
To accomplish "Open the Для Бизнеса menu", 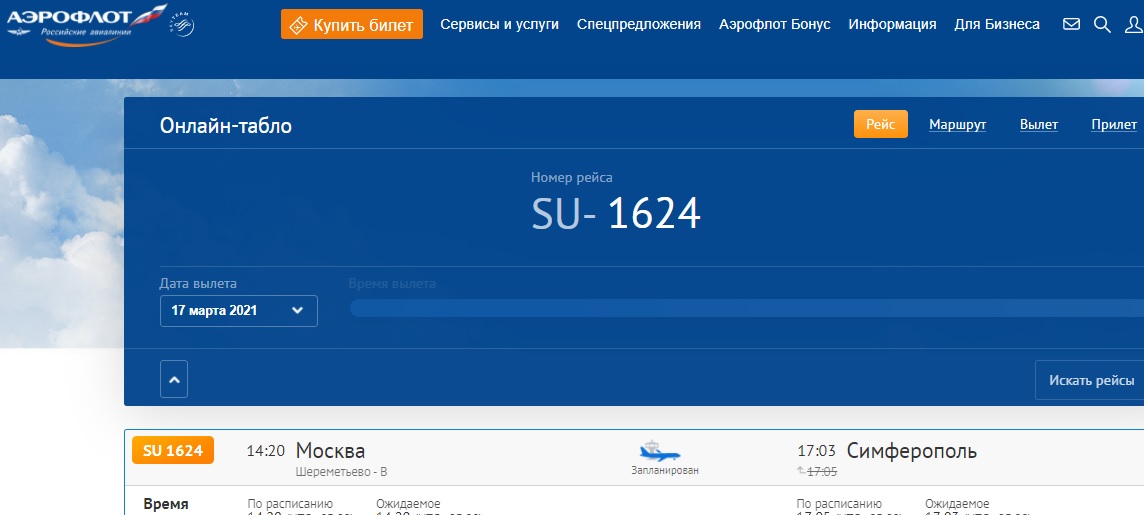I will pos(996,24).
